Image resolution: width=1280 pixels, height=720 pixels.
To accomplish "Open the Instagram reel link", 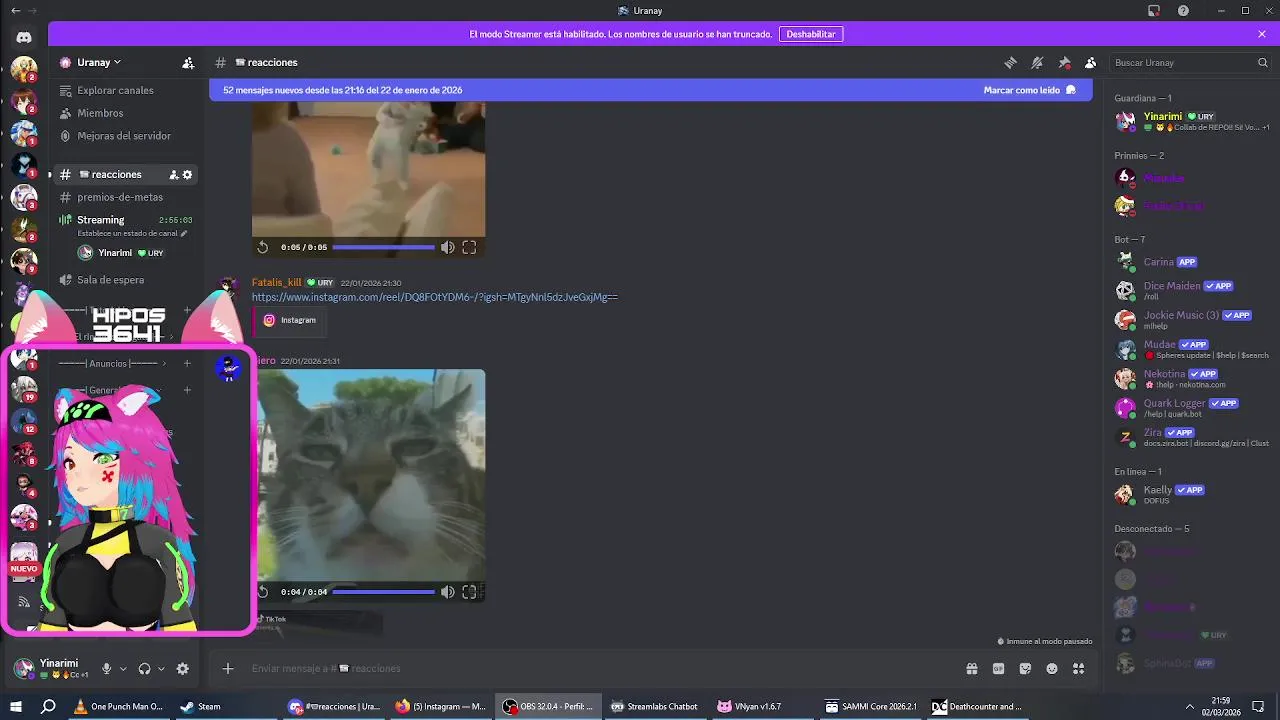I will pyautogui.click(x=434, y=297).
